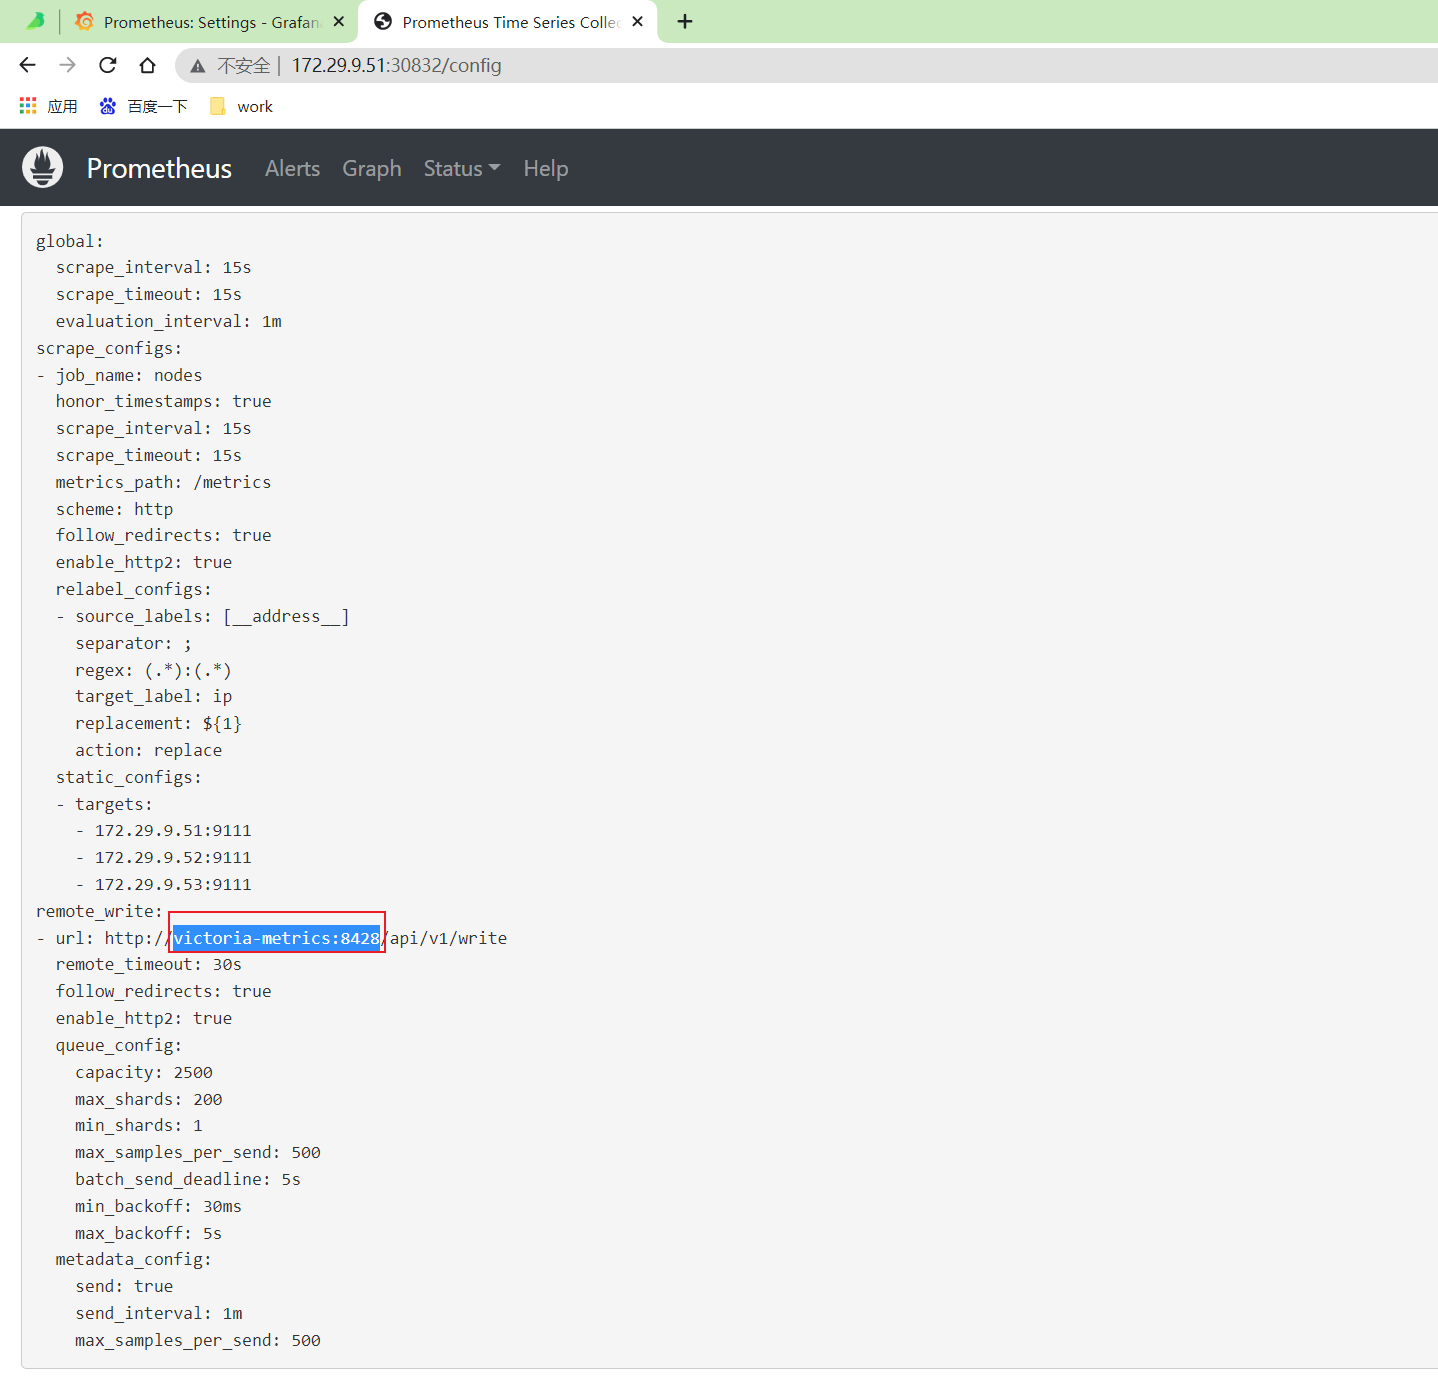This screenshot has height=1379, width=1438.
Task: Open the apps grid bookmark
Action: (x=48, y=106)
